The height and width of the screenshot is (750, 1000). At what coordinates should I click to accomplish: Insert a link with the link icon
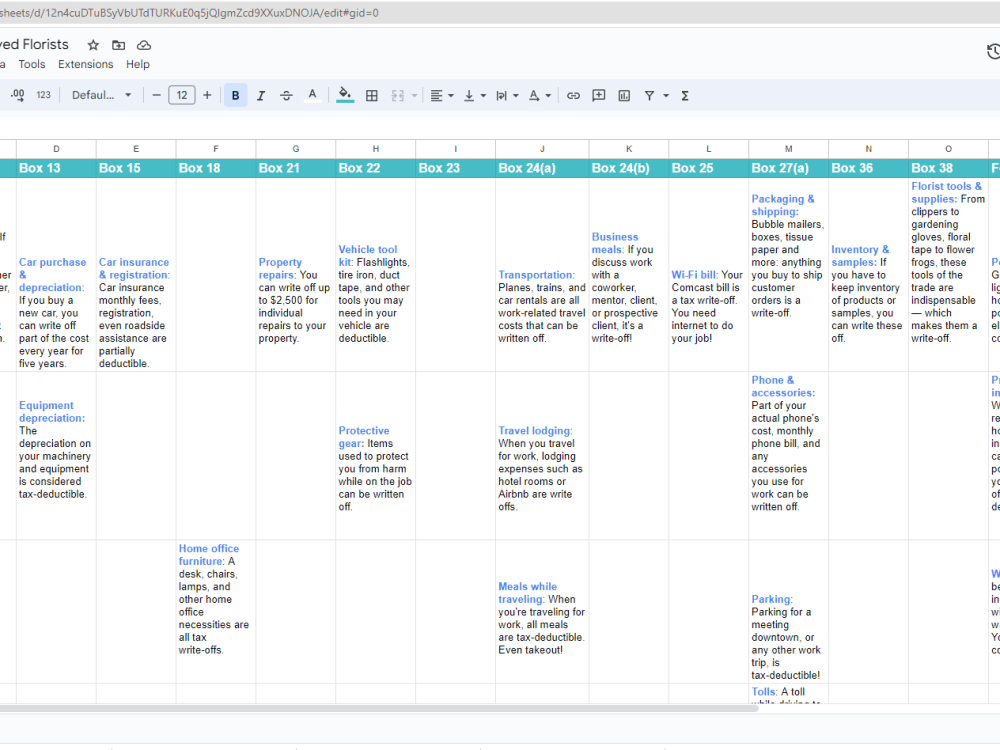[x=573, y=95]
